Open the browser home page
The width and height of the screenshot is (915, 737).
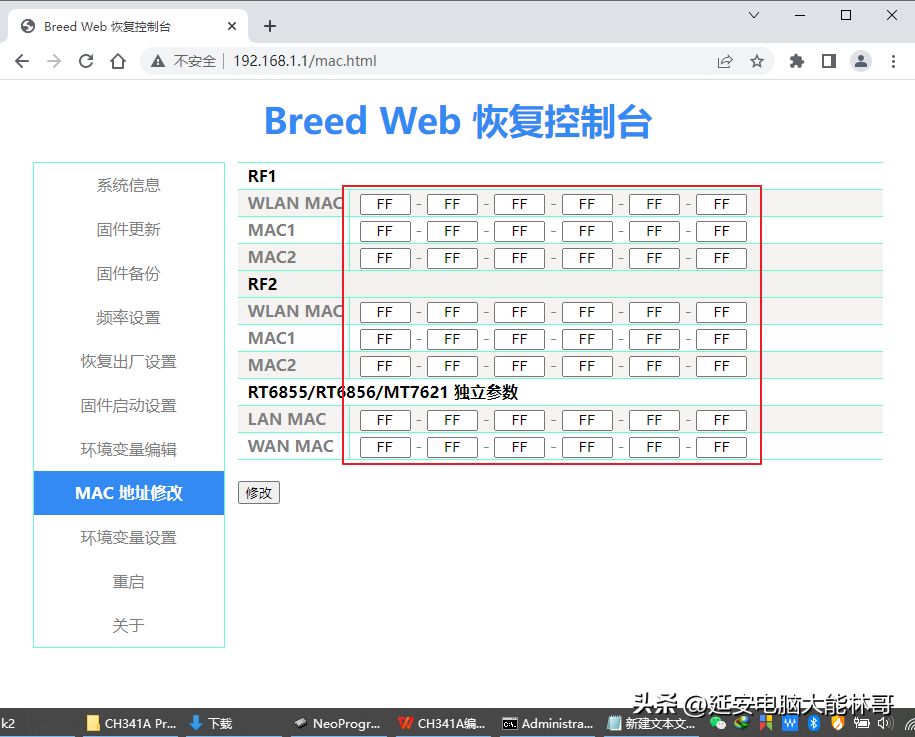118,61
